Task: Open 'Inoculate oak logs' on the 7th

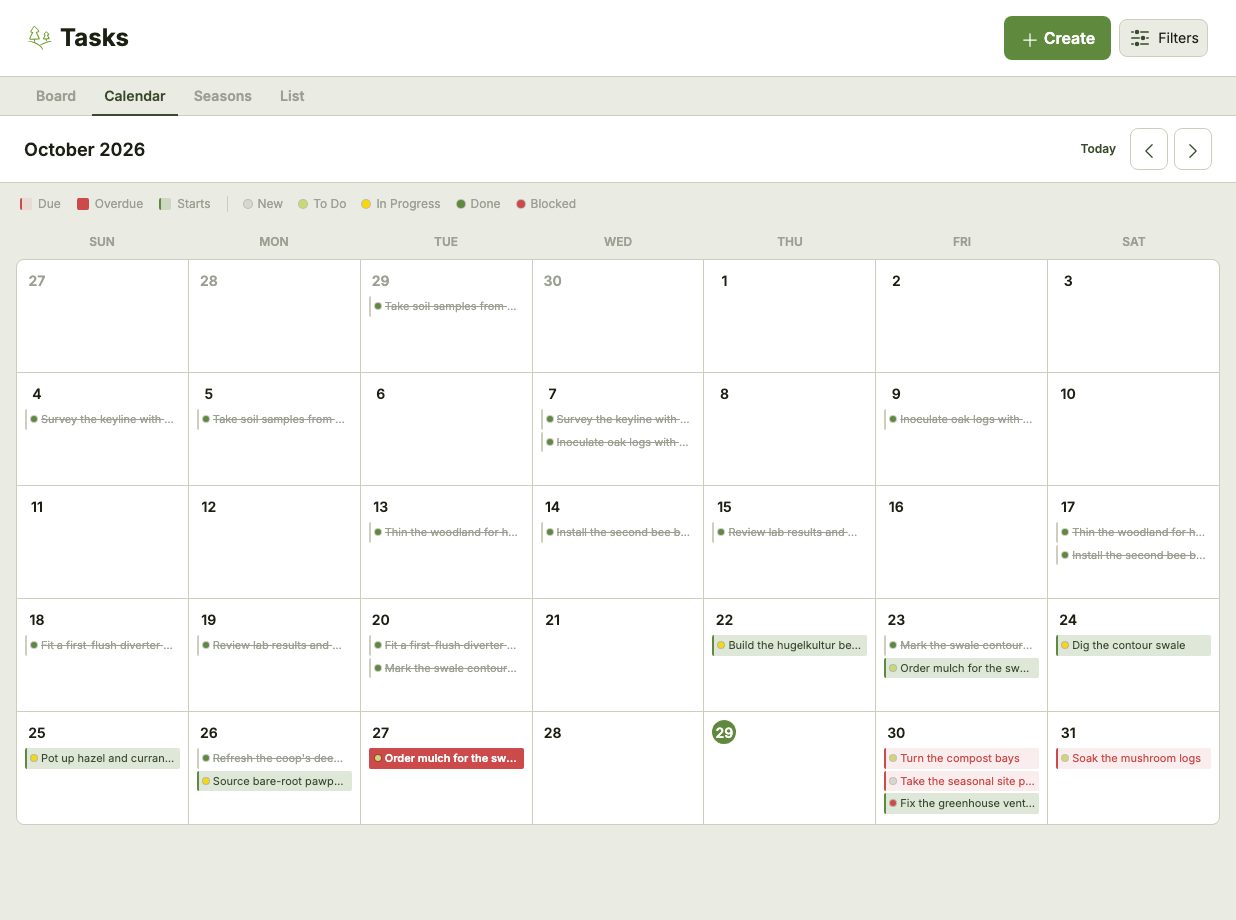Action: (618, 442)
